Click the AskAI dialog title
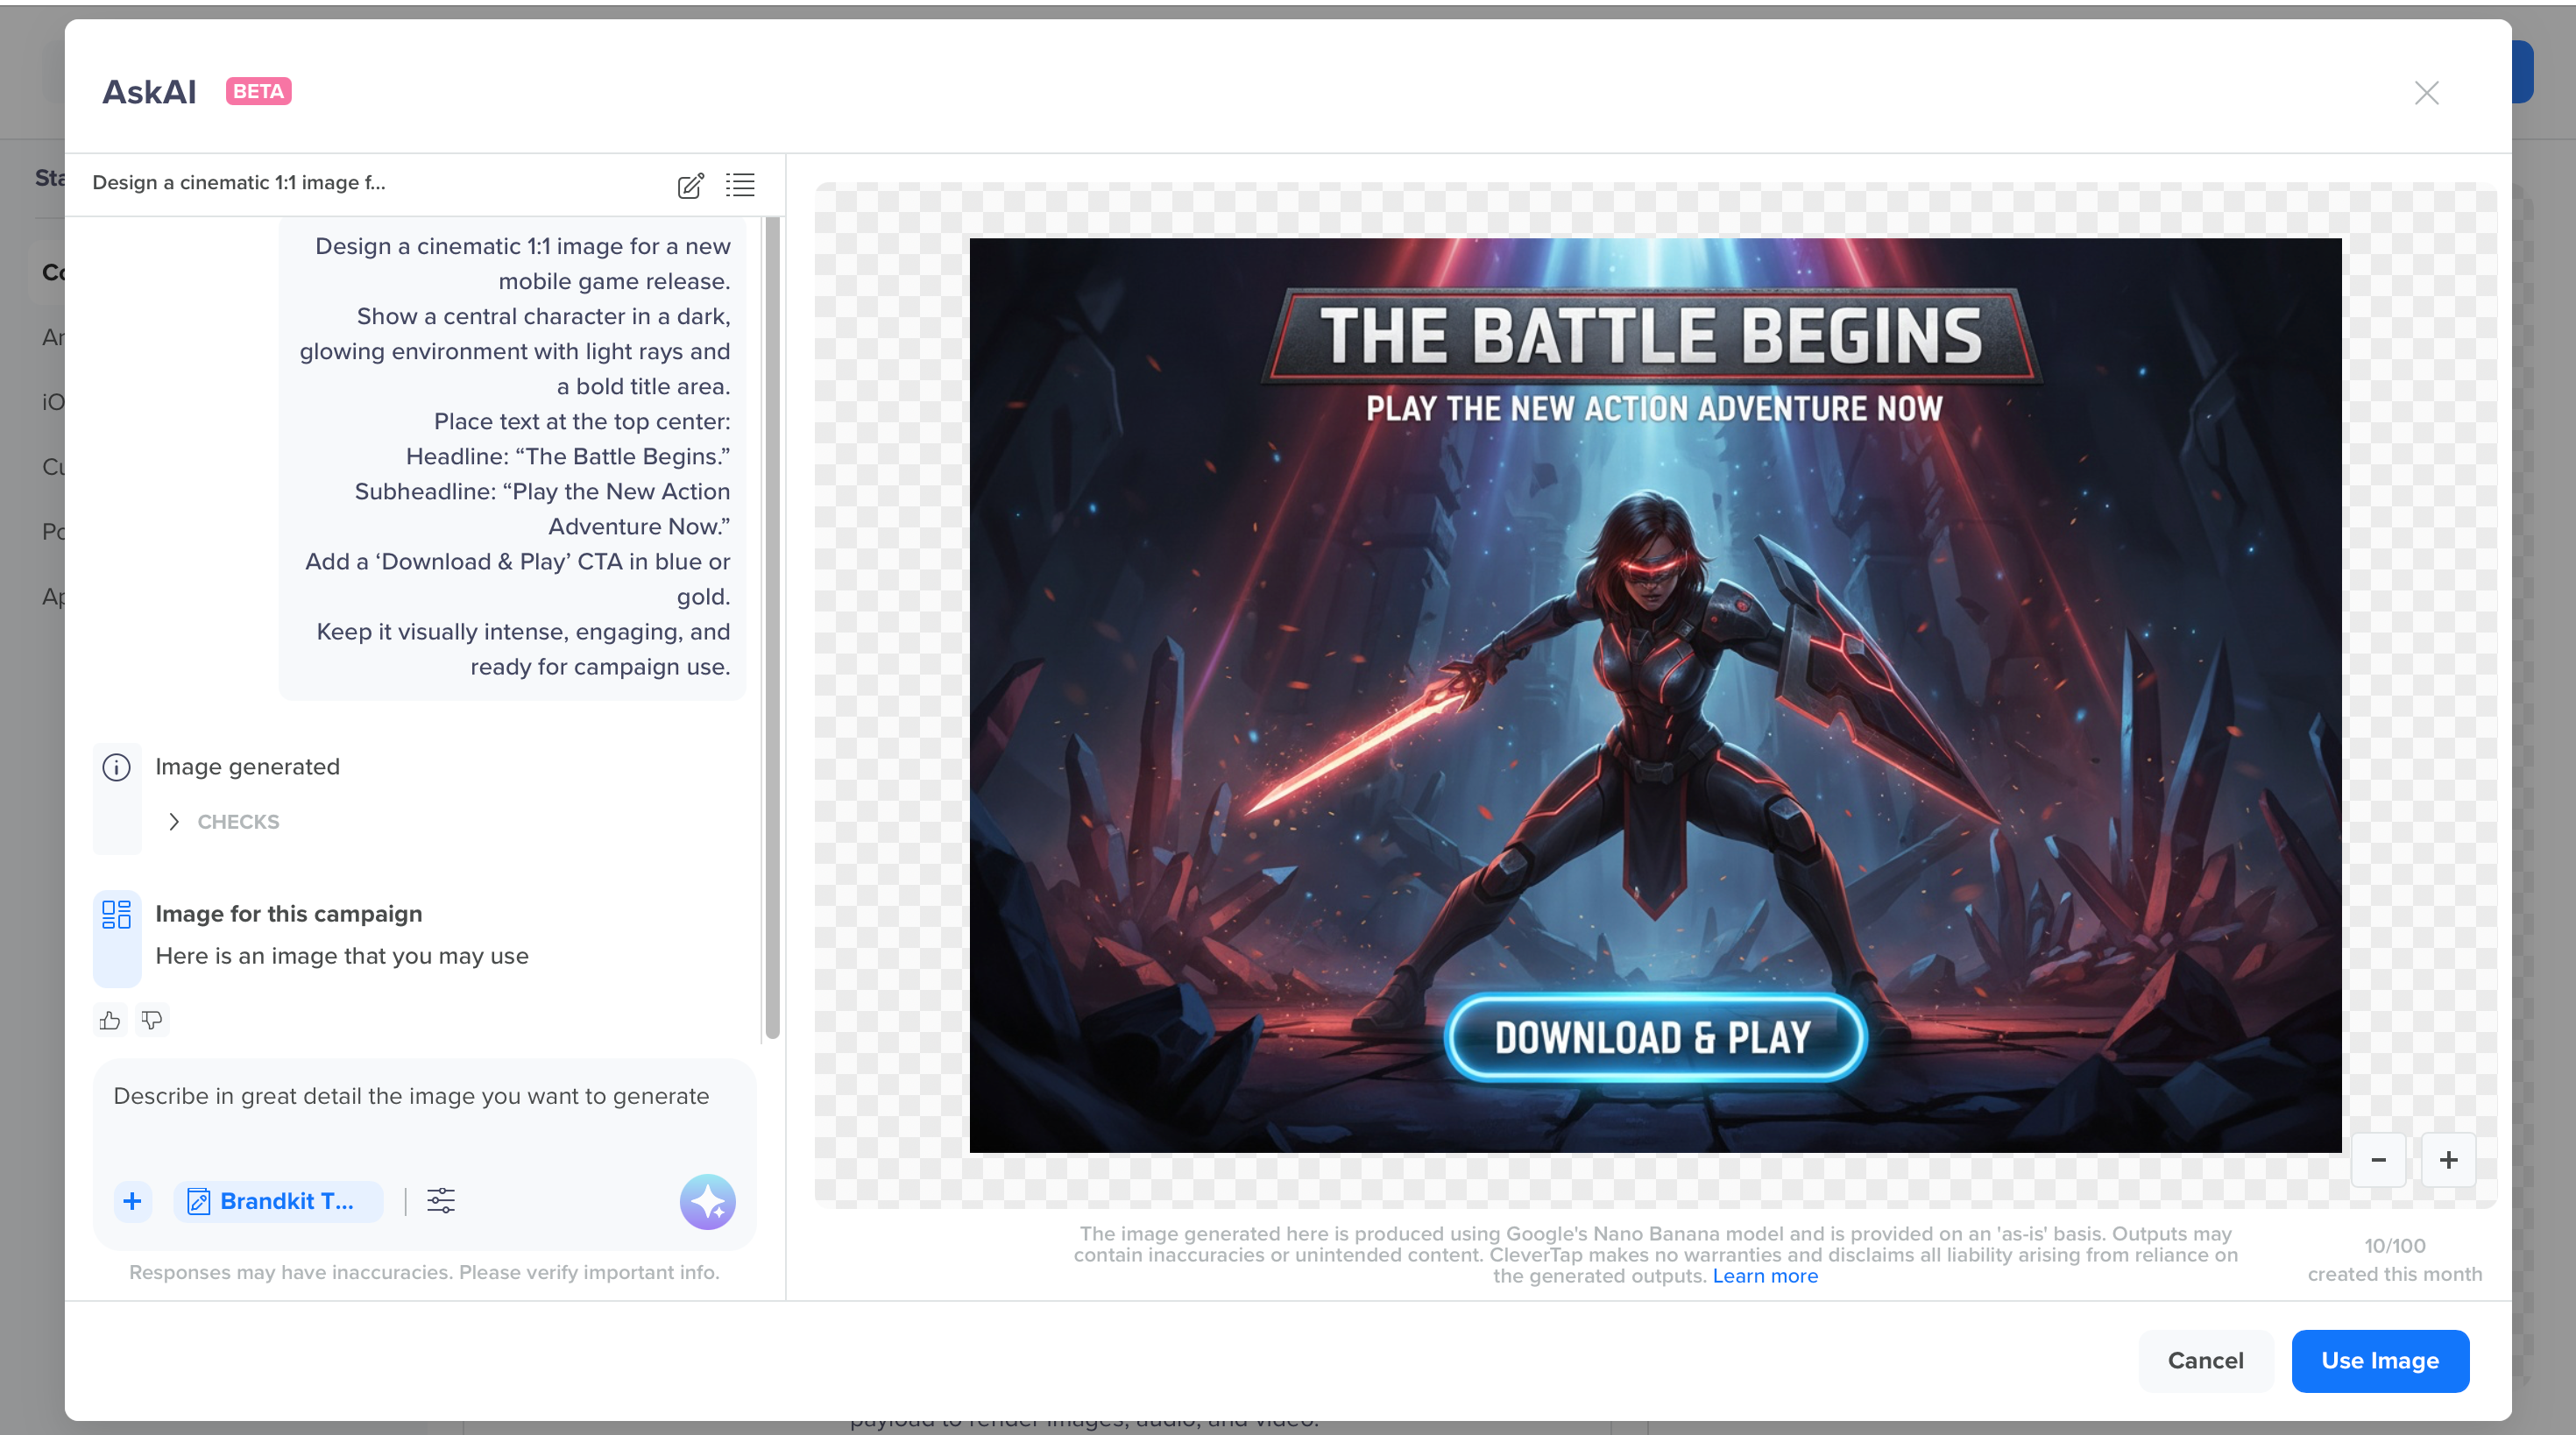The image size is (2576, 1435). (x=149, y=92)
